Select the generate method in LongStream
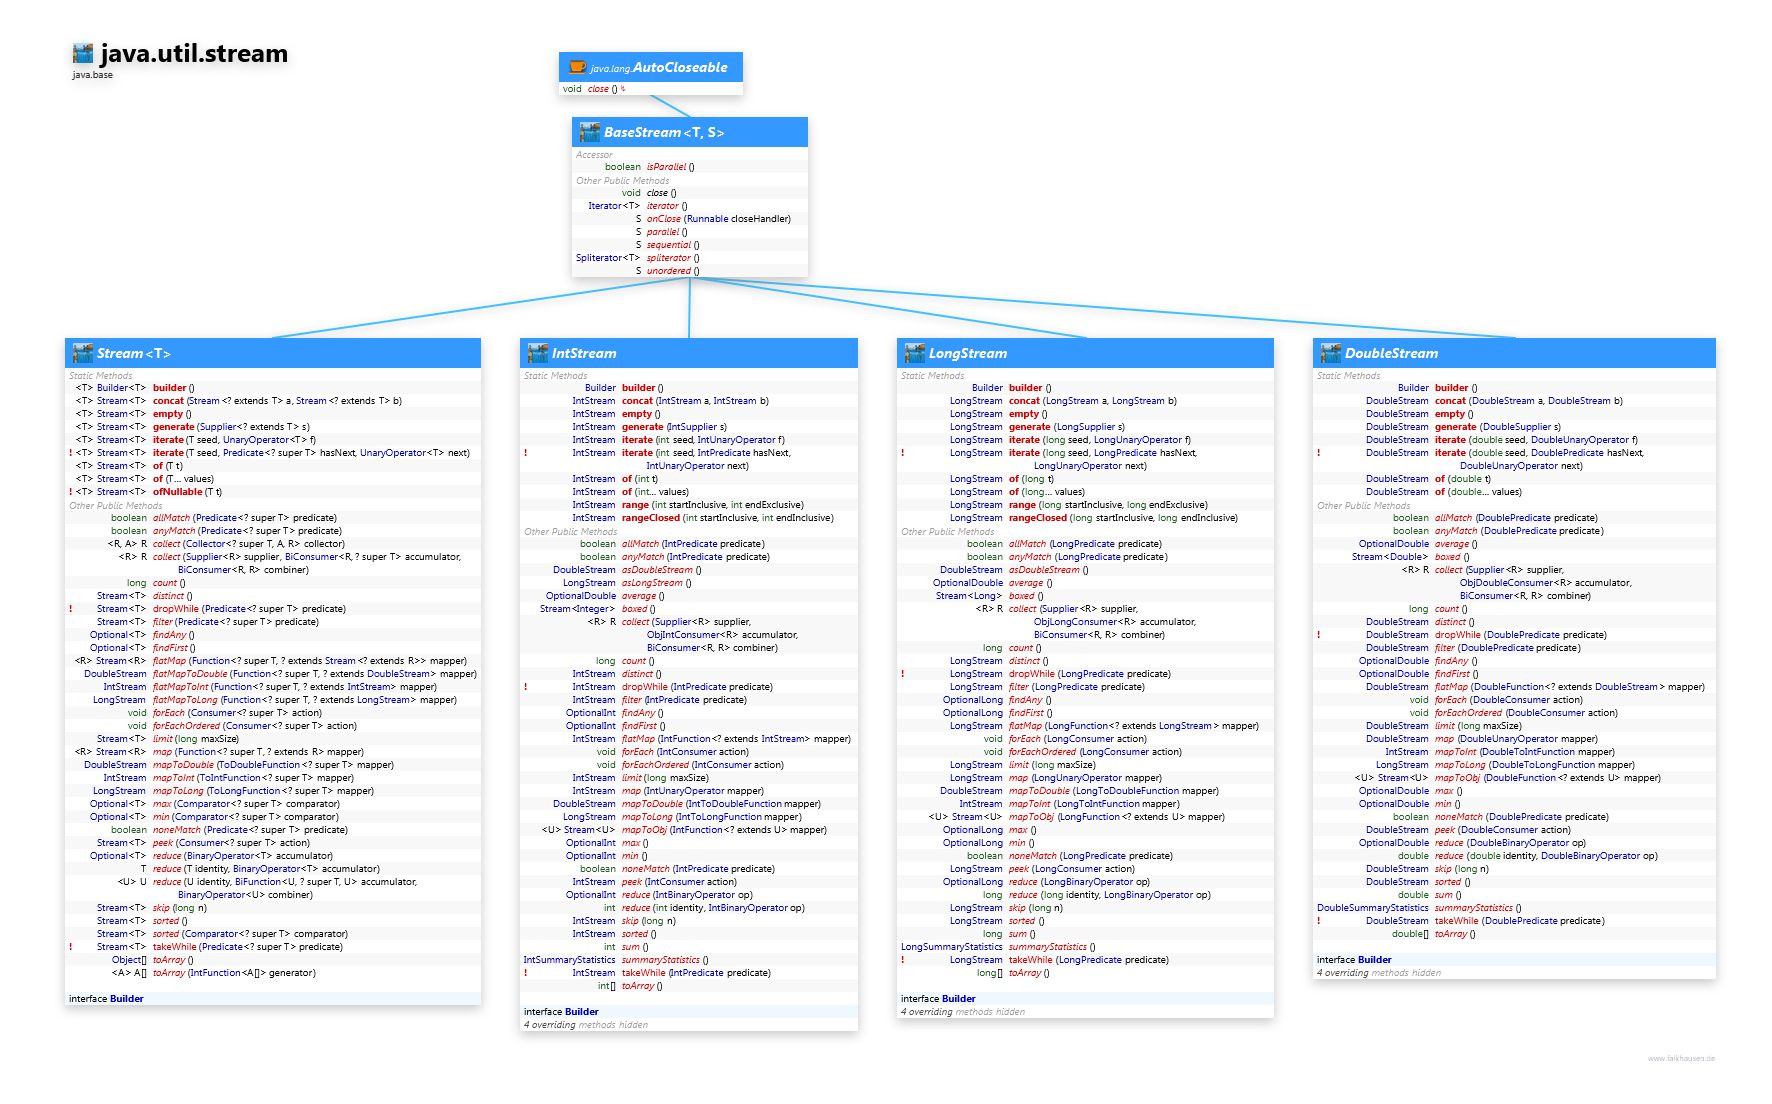This screenshot has width=1772, height=1104. click(x=1029, y=427)
